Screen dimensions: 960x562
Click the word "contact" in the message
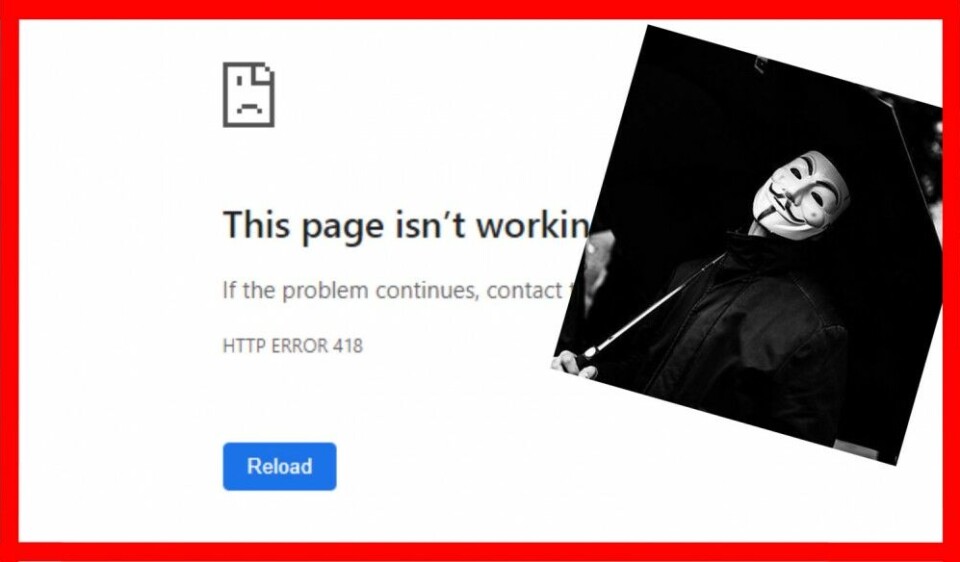(x=524, y=290)
